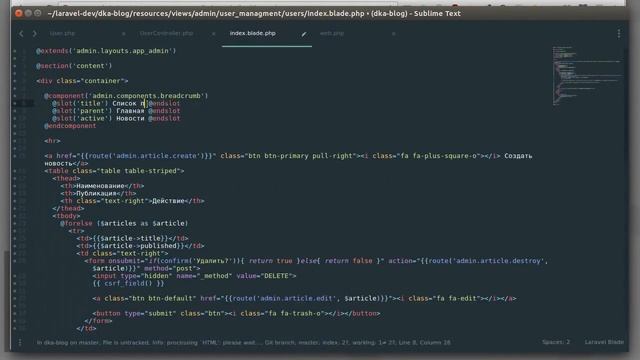Click the closing </form> tag line
This screenshot has width=640, height=360.
(x=98, y=321)
